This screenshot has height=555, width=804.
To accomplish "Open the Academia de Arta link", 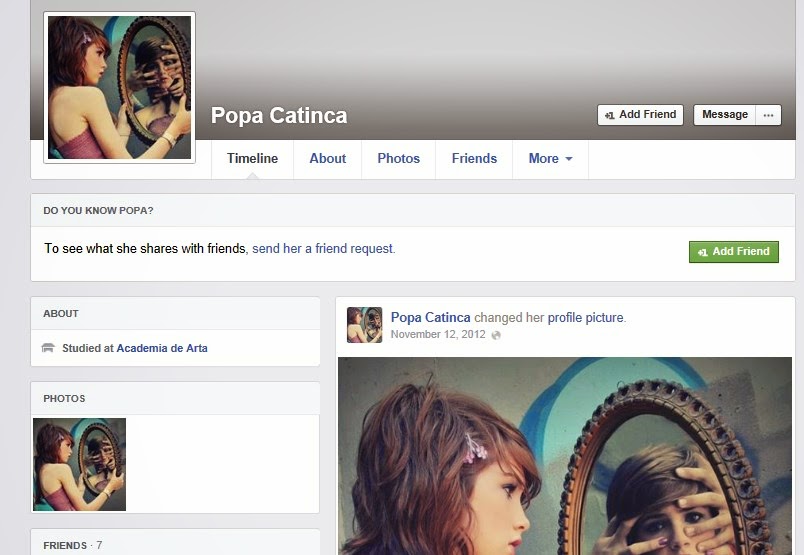I will [162, 348].
